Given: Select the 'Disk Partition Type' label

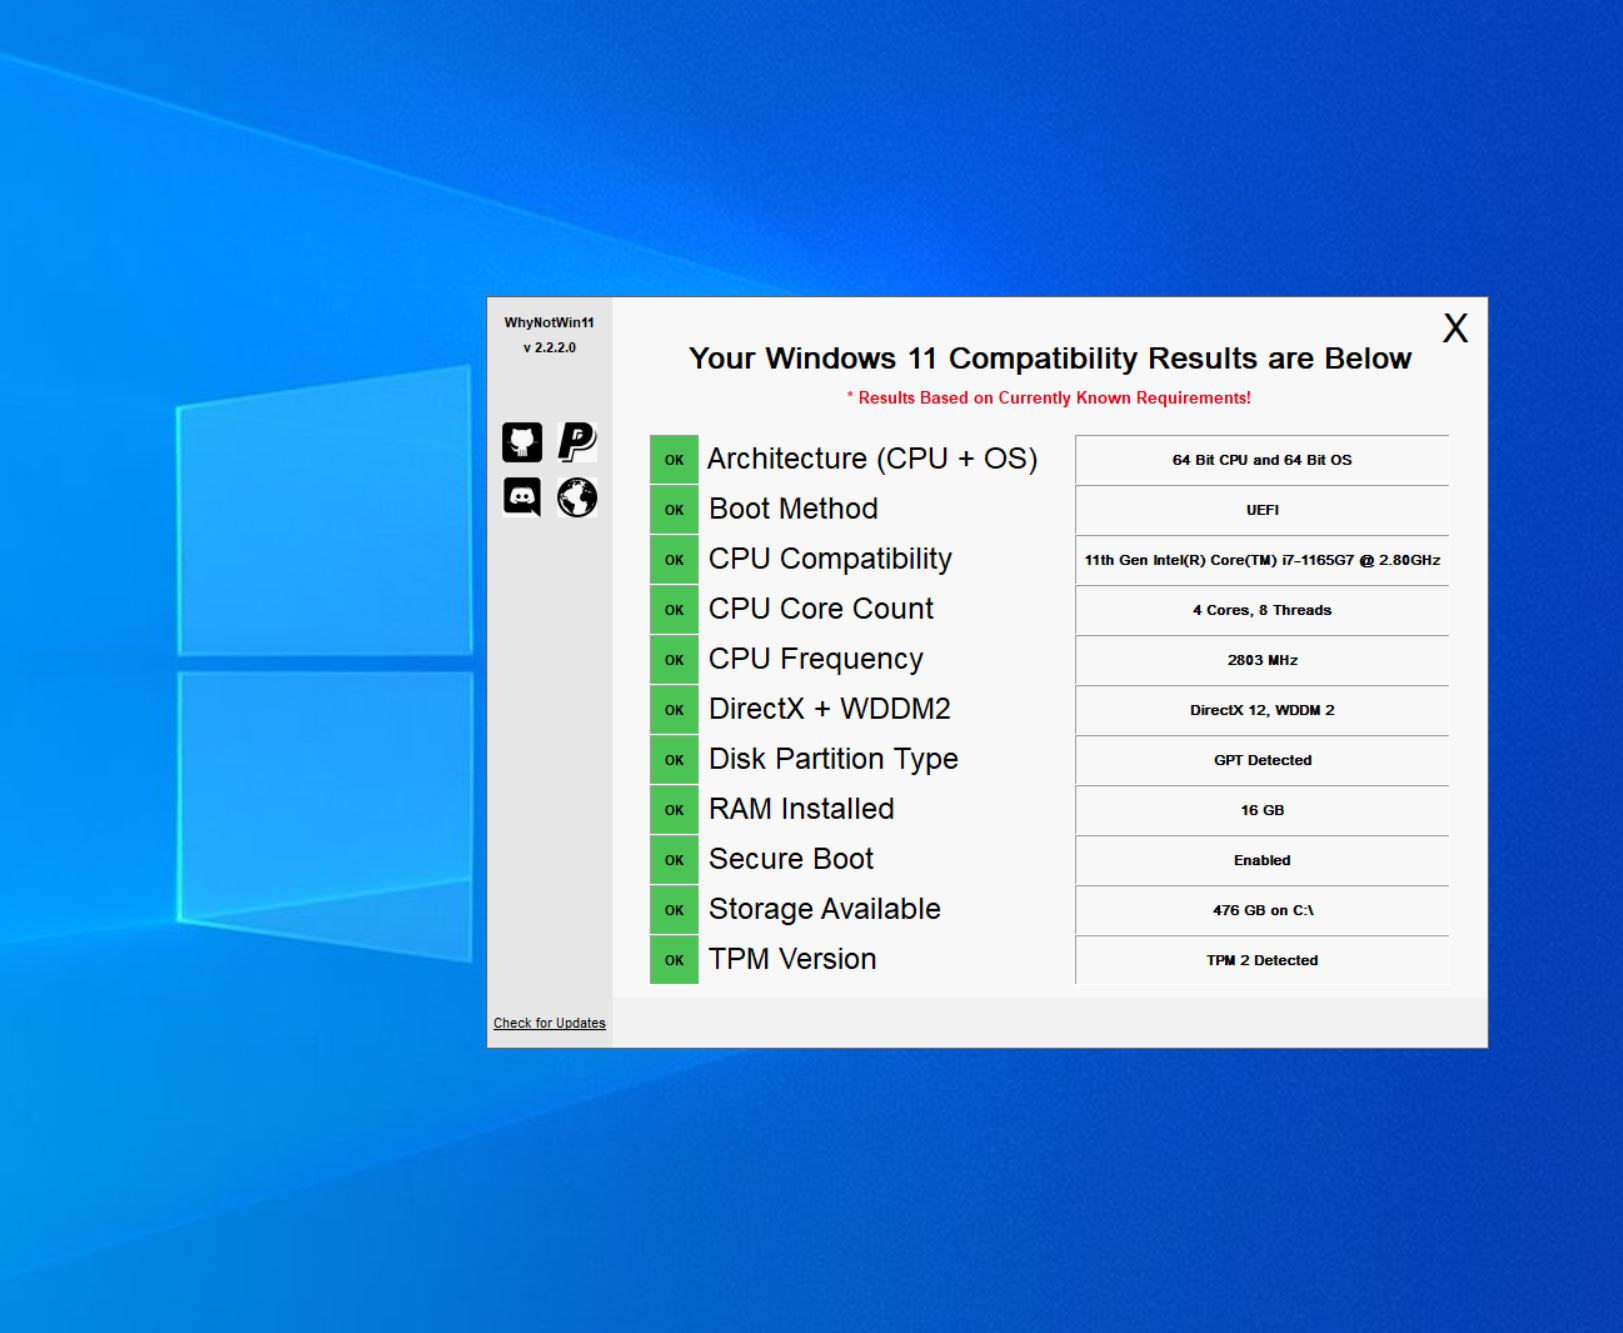Looking at the screenshot, I should (833, 759).
